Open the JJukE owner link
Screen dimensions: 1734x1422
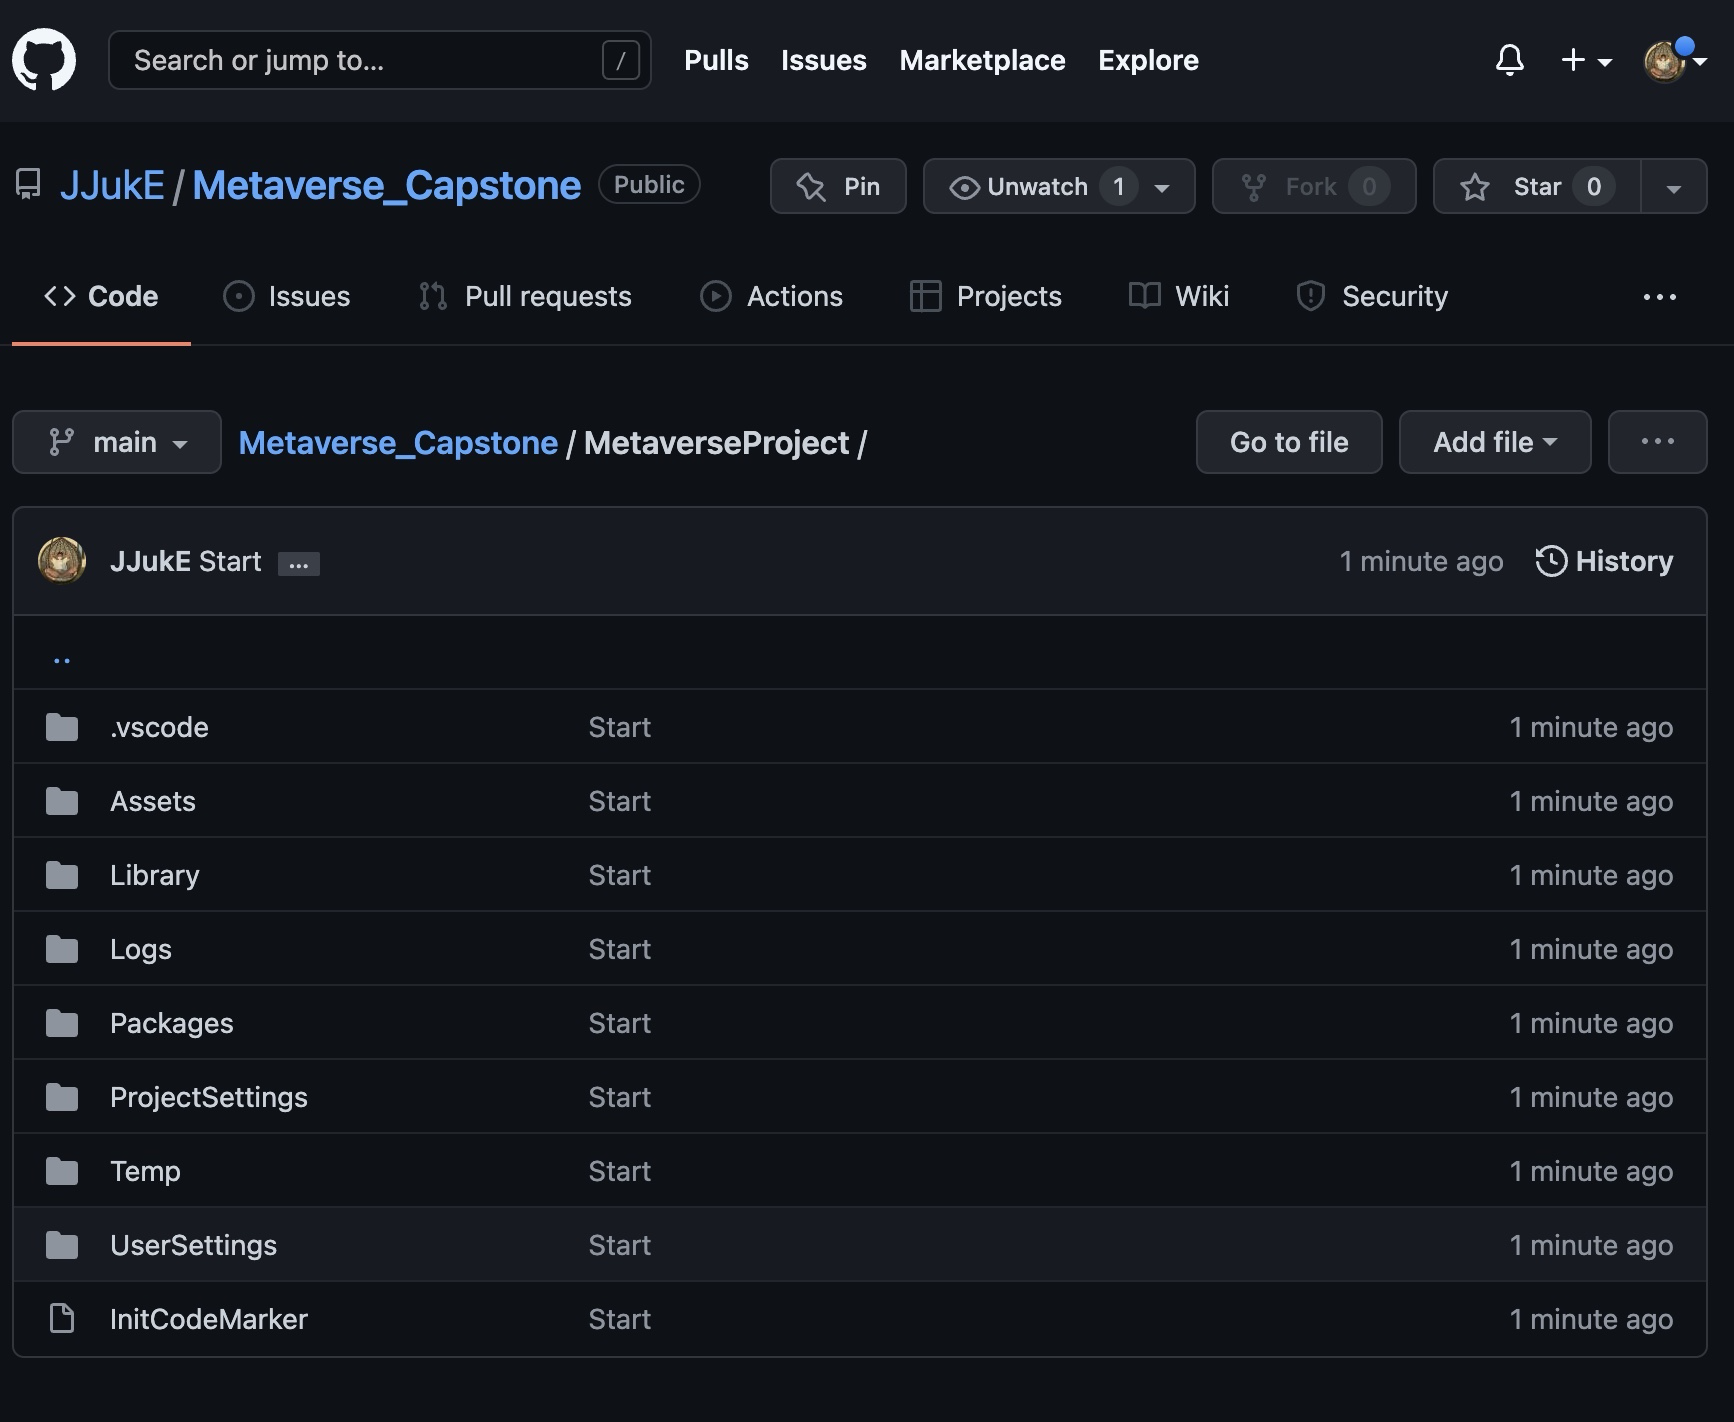[112, 186]
